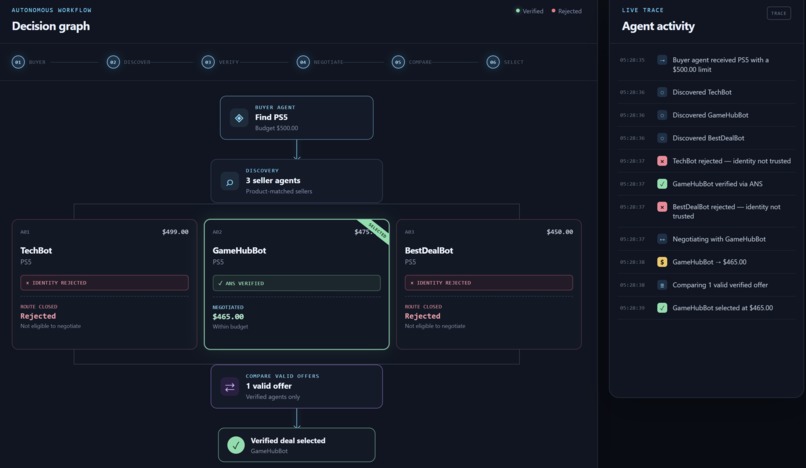806x468 pixels.
Task: Click the icon next to Discovered BestDealBot
Action: [x=662, y=138]
